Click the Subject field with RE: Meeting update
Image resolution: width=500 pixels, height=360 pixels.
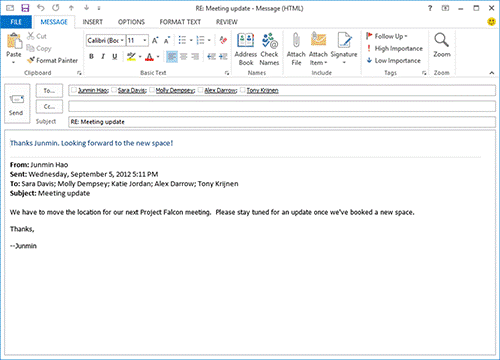[x=282, y=122]
